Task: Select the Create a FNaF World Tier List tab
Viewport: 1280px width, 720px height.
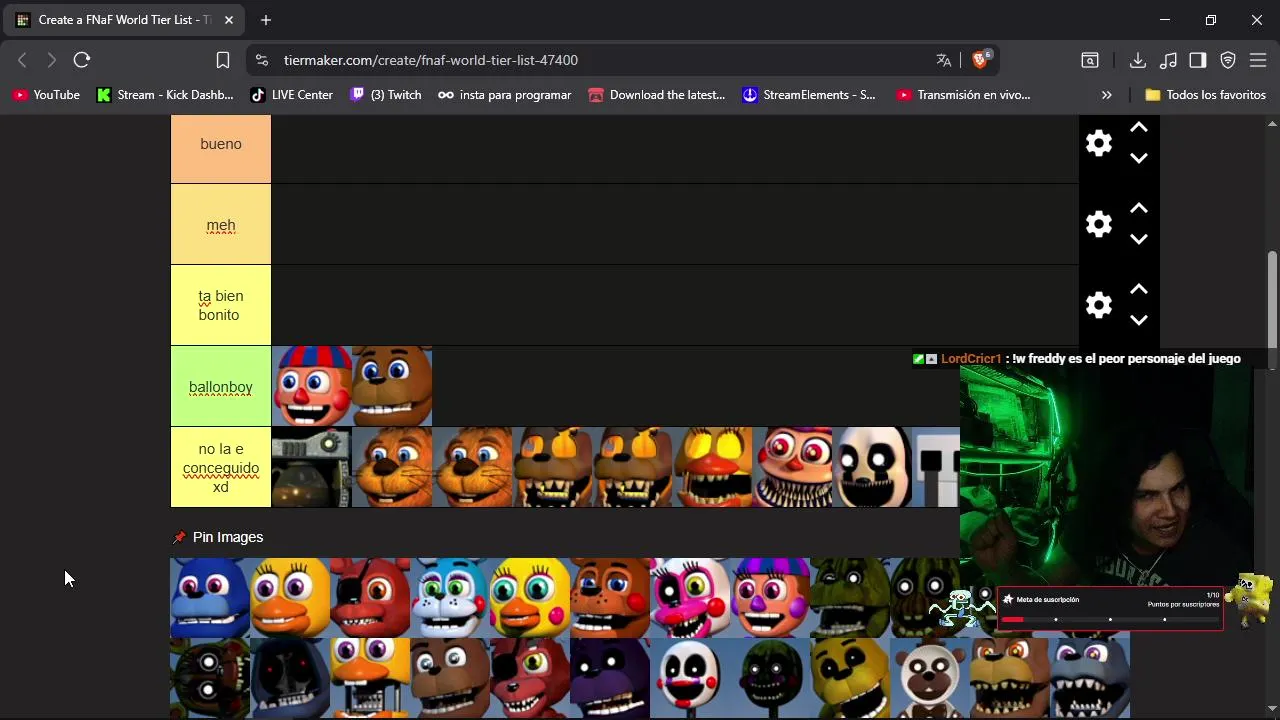Action: (x=125, y=20)
